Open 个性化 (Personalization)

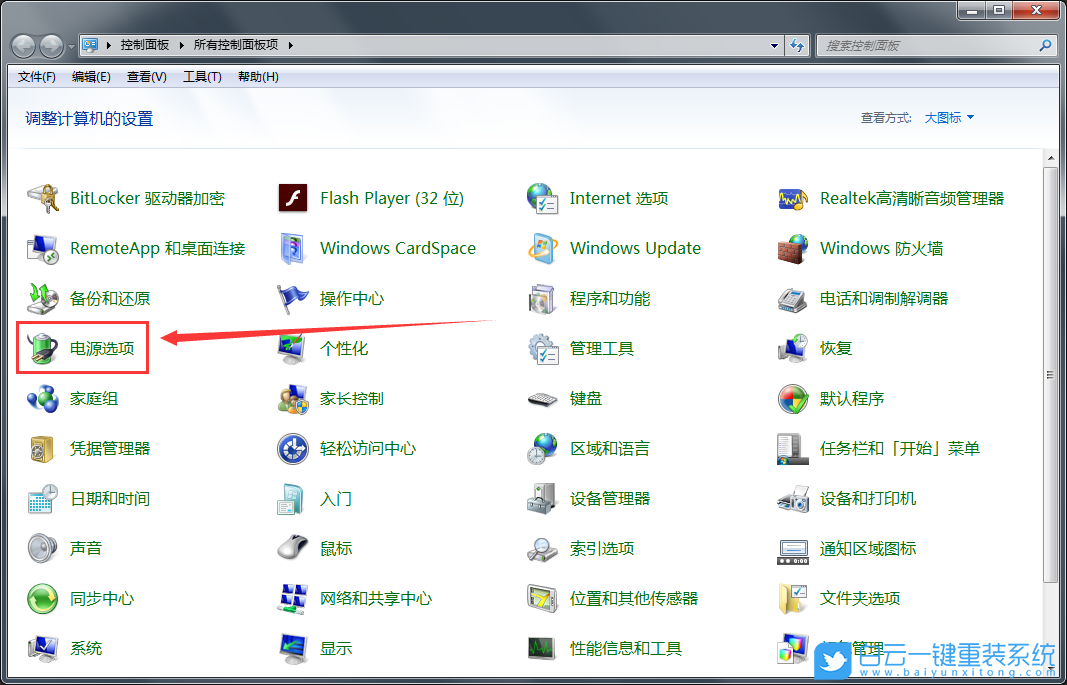coord(341,347)
